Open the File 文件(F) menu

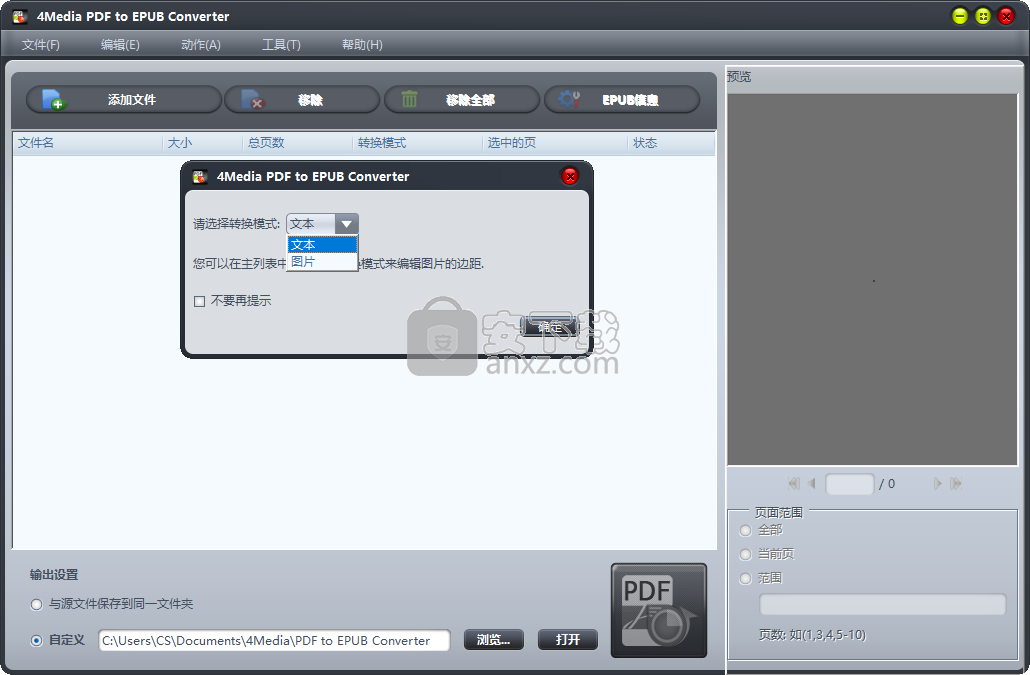(41, 45)
